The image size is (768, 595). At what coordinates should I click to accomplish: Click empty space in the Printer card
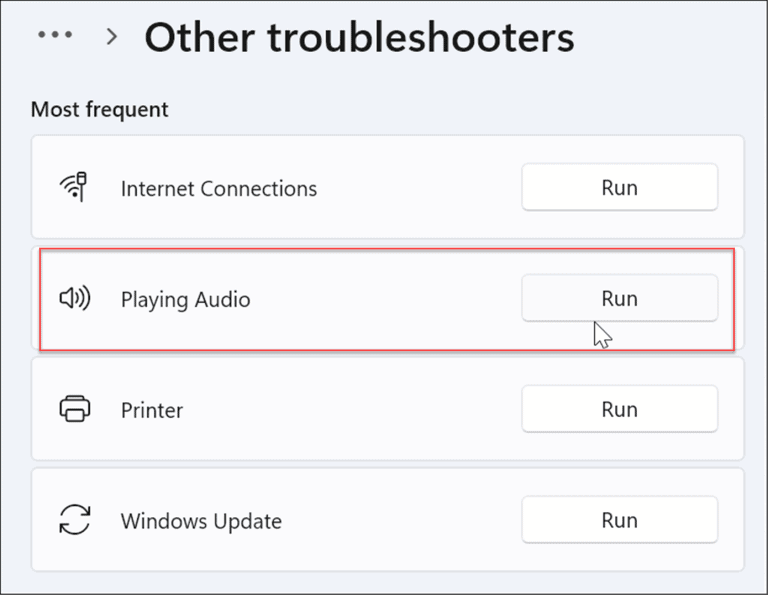pyautogui.click(x=353, y=409)
